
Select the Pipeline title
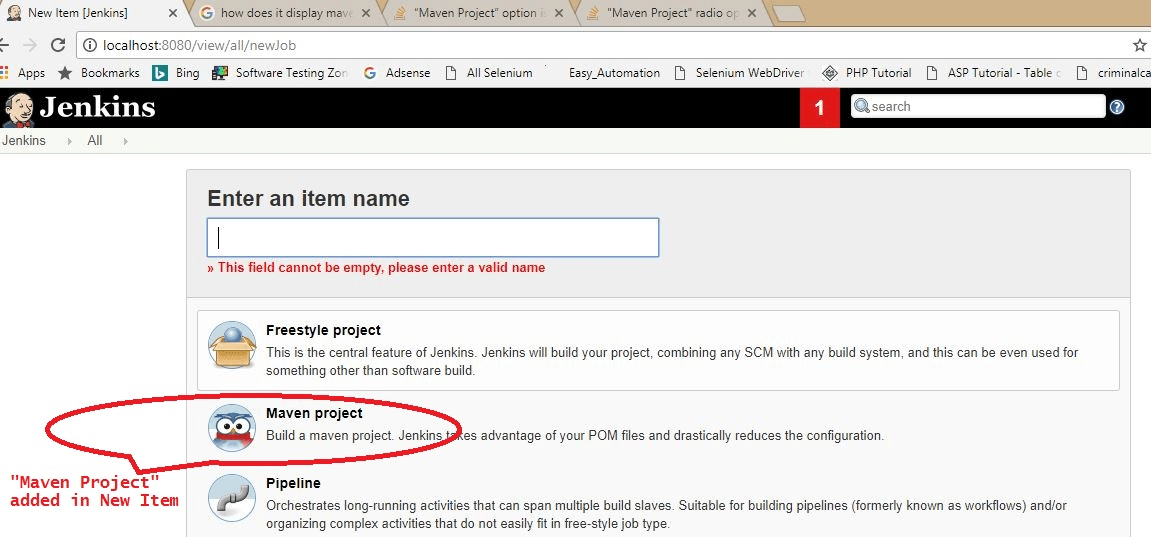(294, 484)
